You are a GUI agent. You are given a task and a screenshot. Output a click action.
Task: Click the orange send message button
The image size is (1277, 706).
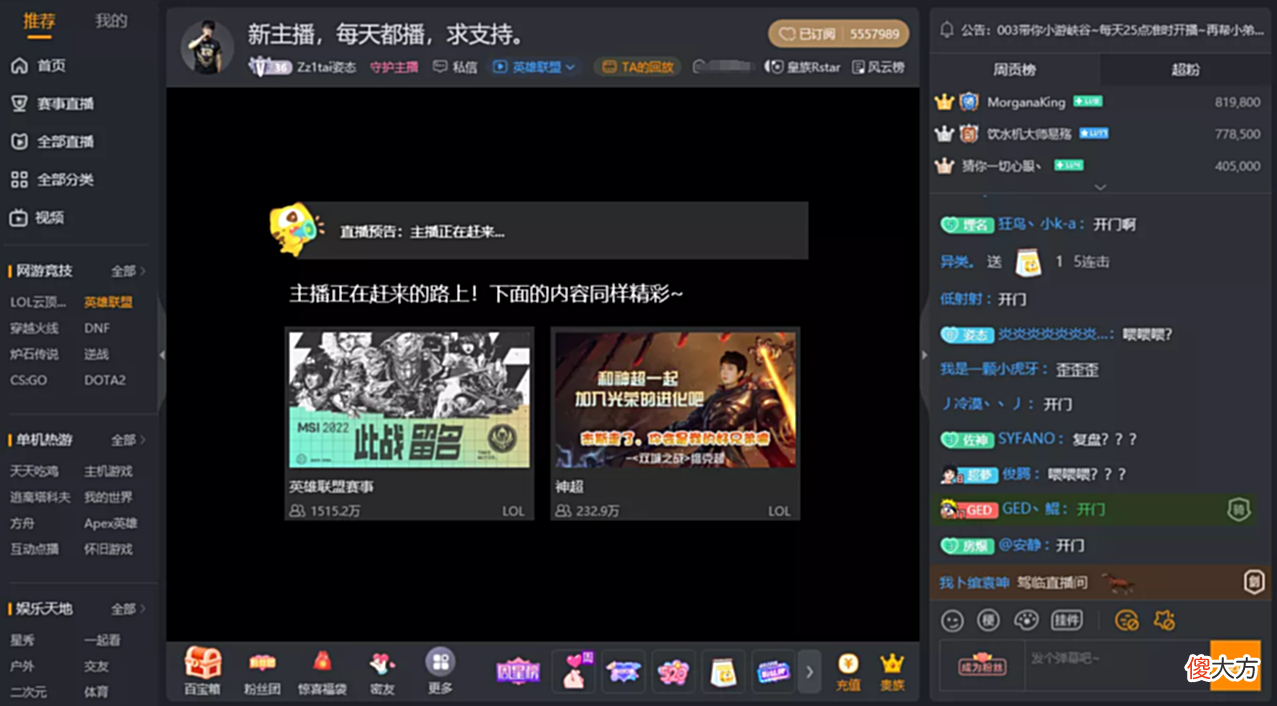pyautogui.click(x=1235, y=665)
